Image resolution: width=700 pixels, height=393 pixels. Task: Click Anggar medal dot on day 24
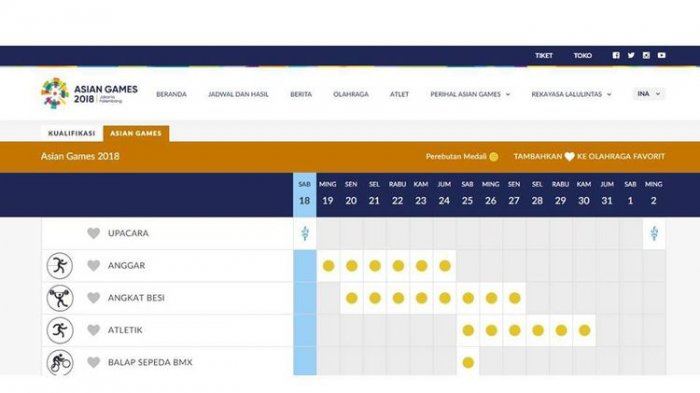click(x=445, y=266)
